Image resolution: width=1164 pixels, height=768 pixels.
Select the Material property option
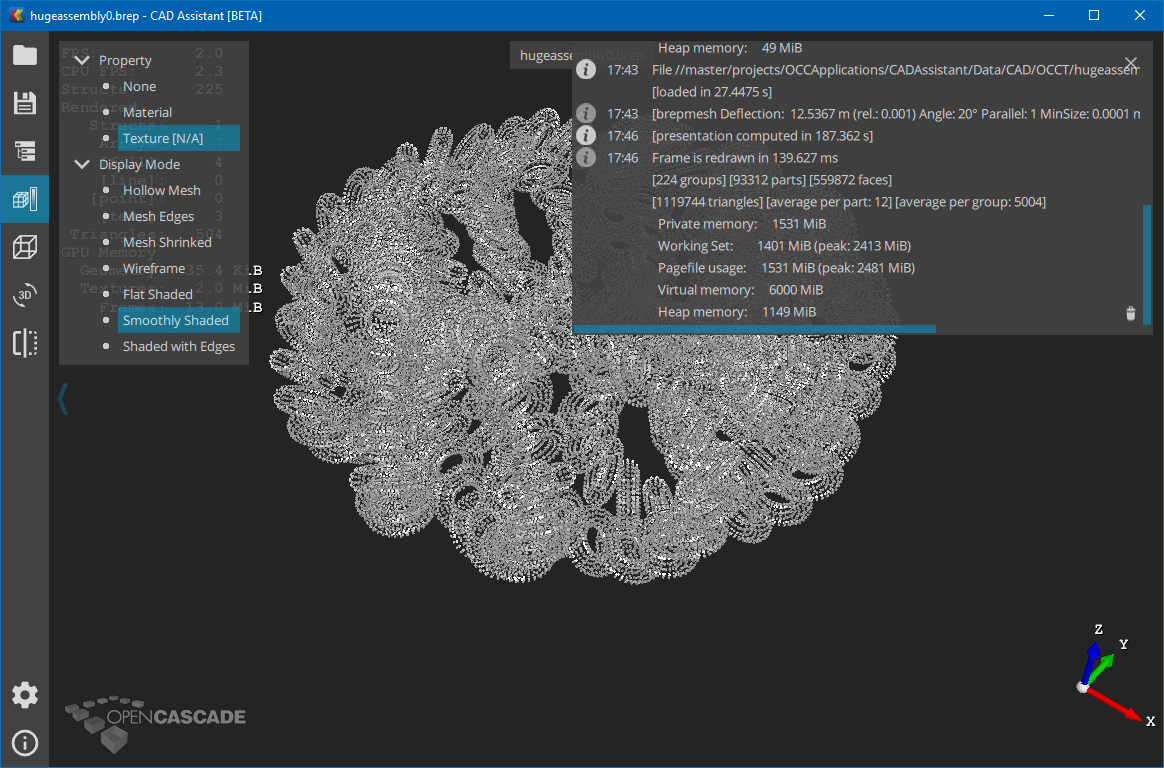coord(147,113)
